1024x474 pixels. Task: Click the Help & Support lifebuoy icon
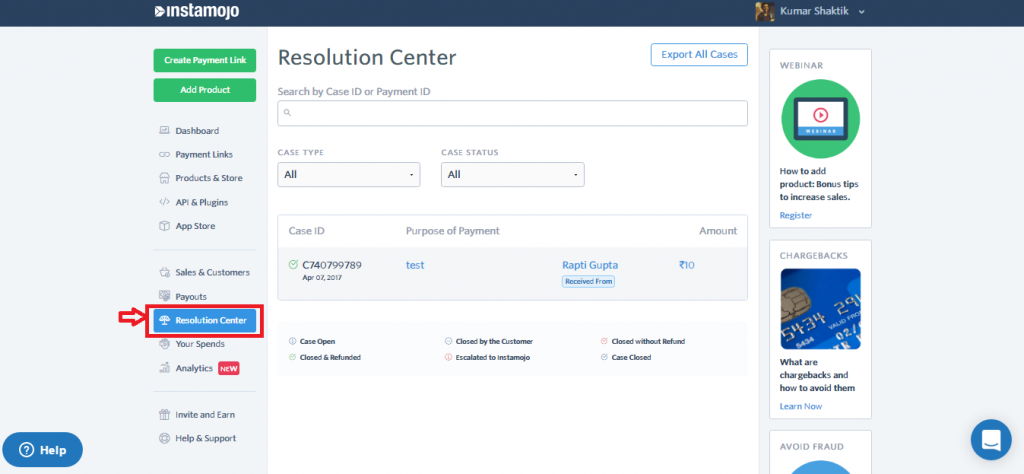[164, 438]
